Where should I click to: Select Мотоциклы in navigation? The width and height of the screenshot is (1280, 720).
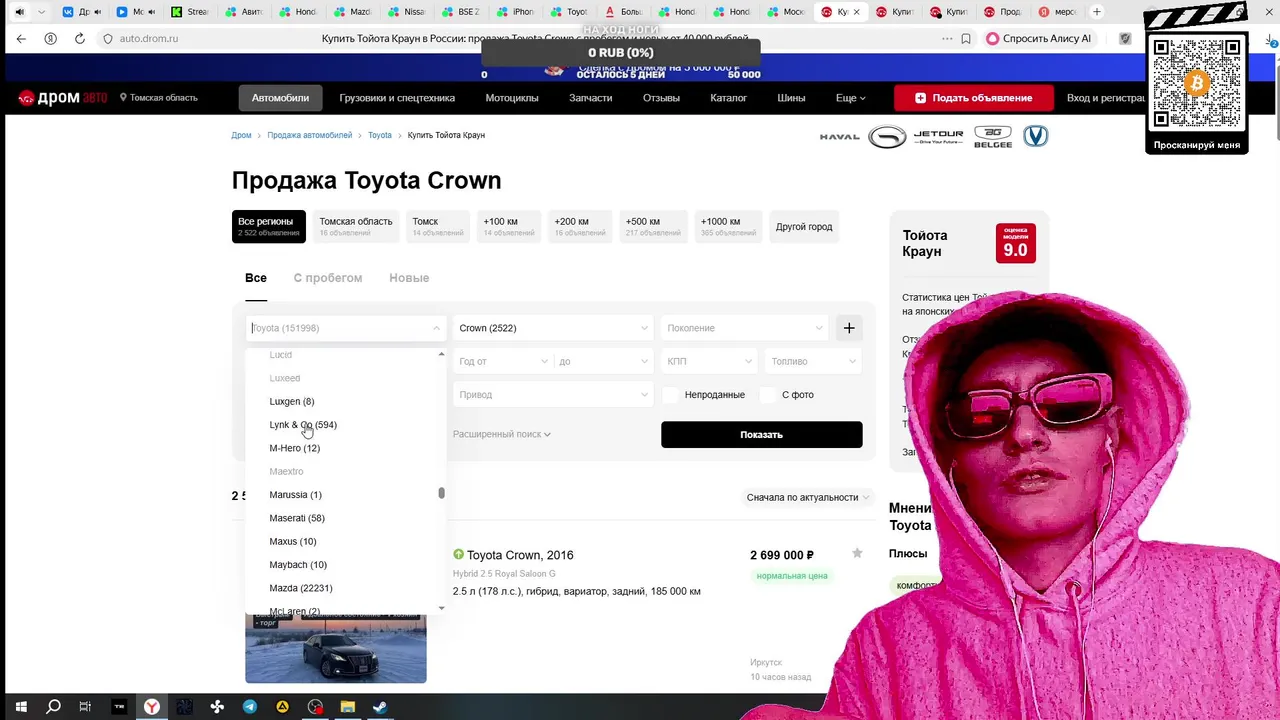point(512,98)
